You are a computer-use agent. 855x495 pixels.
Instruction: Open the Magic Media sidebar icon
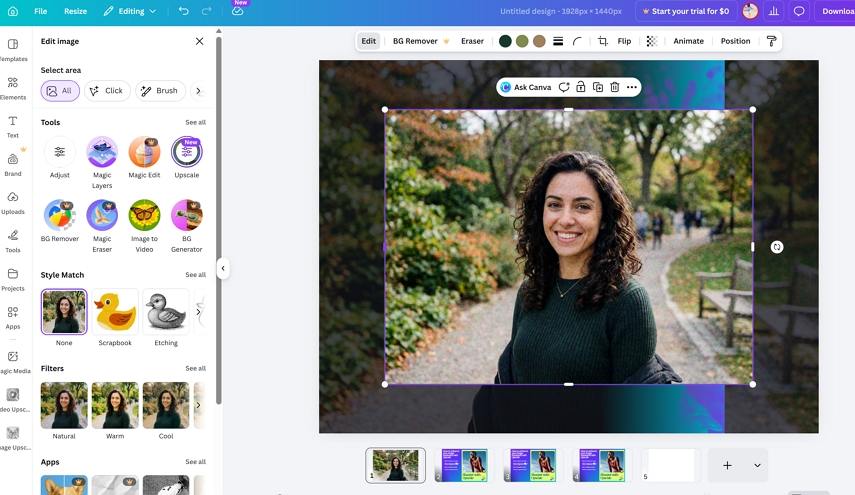tap(13, 362)
